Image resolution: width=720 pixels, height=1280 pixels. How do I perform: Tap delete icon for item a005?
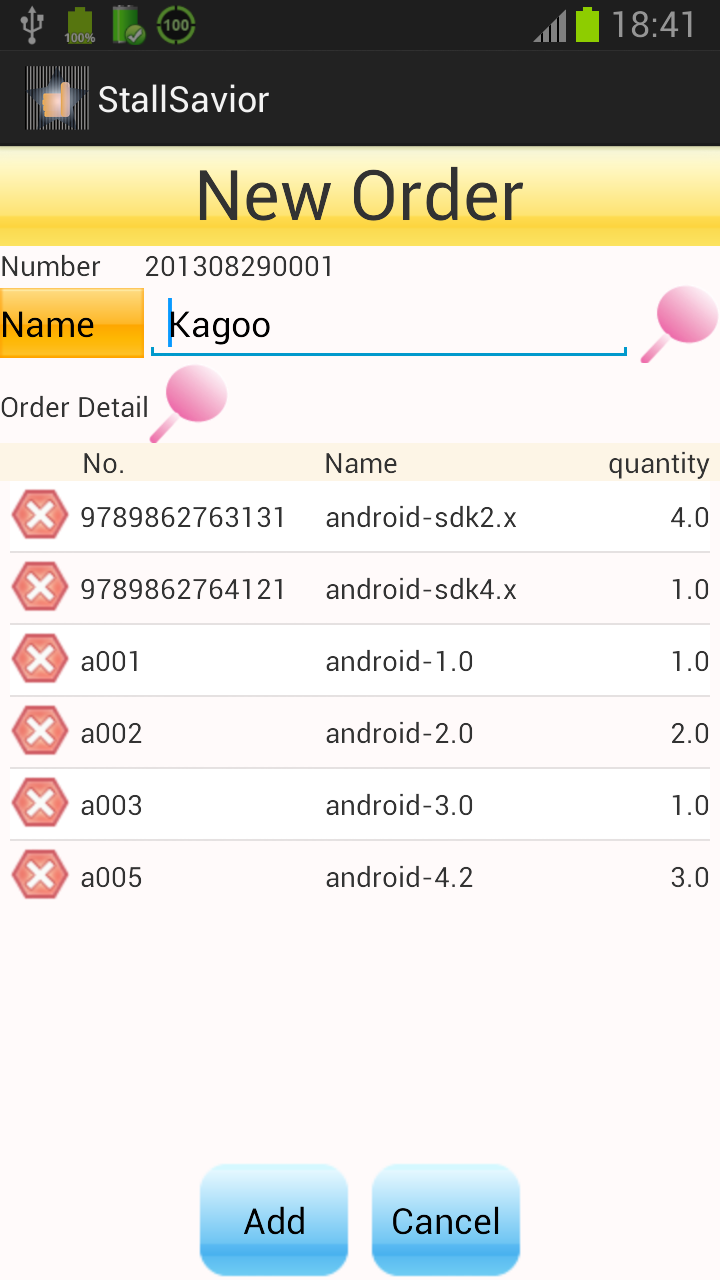pos(40,876)
